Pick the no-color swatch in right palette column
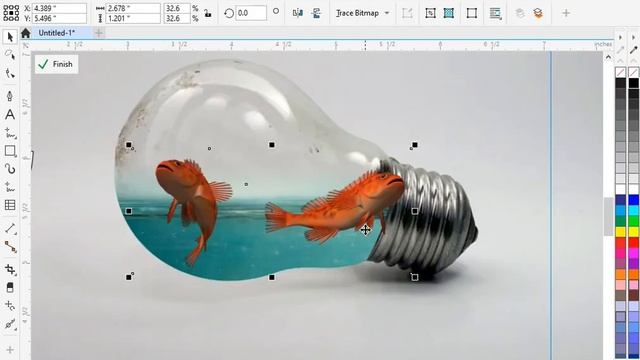 point(633,73)
